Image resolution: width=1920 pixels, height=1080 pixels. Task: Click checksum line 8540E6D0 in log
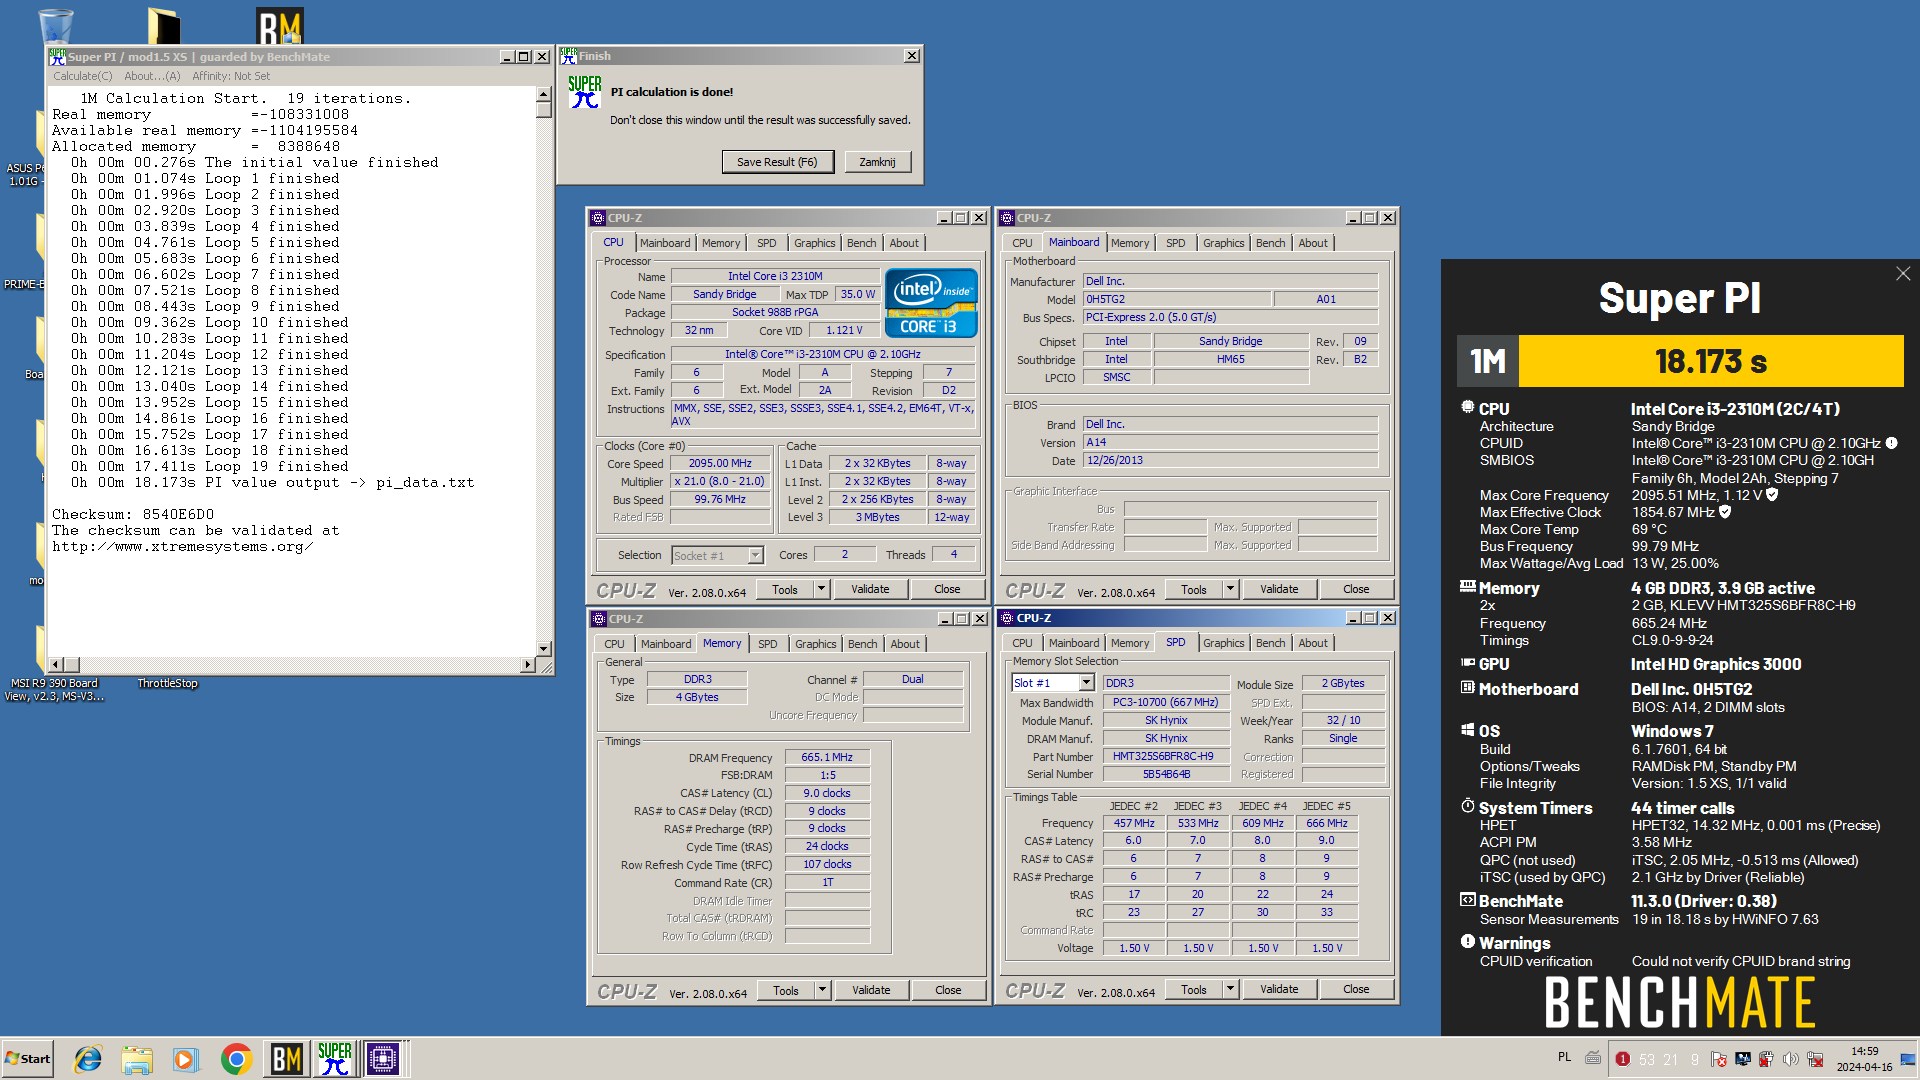tap(133, 514)
